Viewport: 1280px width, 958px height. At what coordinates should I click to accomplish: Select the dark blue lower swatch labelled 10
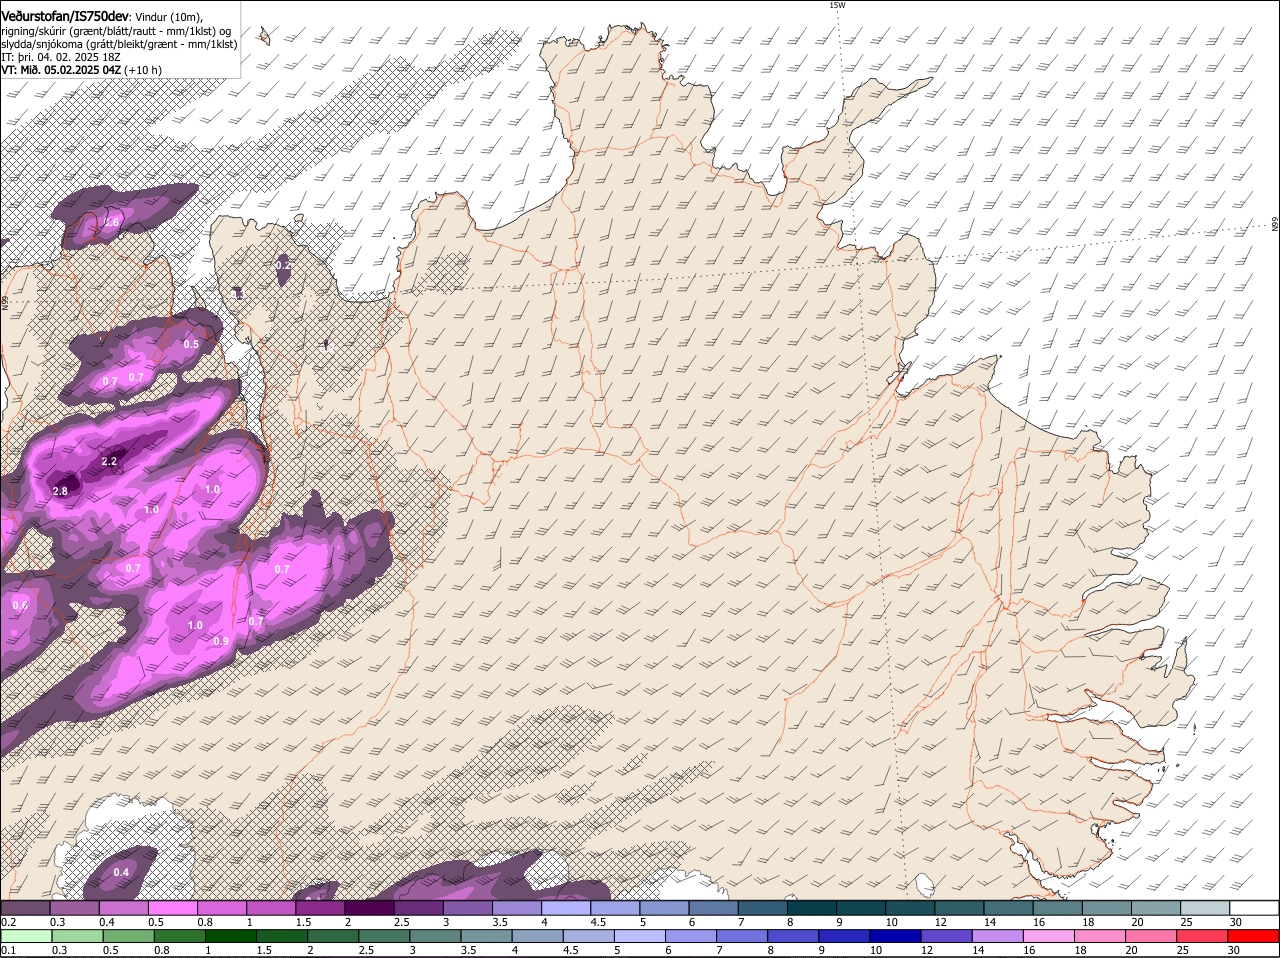pos(896,936)
